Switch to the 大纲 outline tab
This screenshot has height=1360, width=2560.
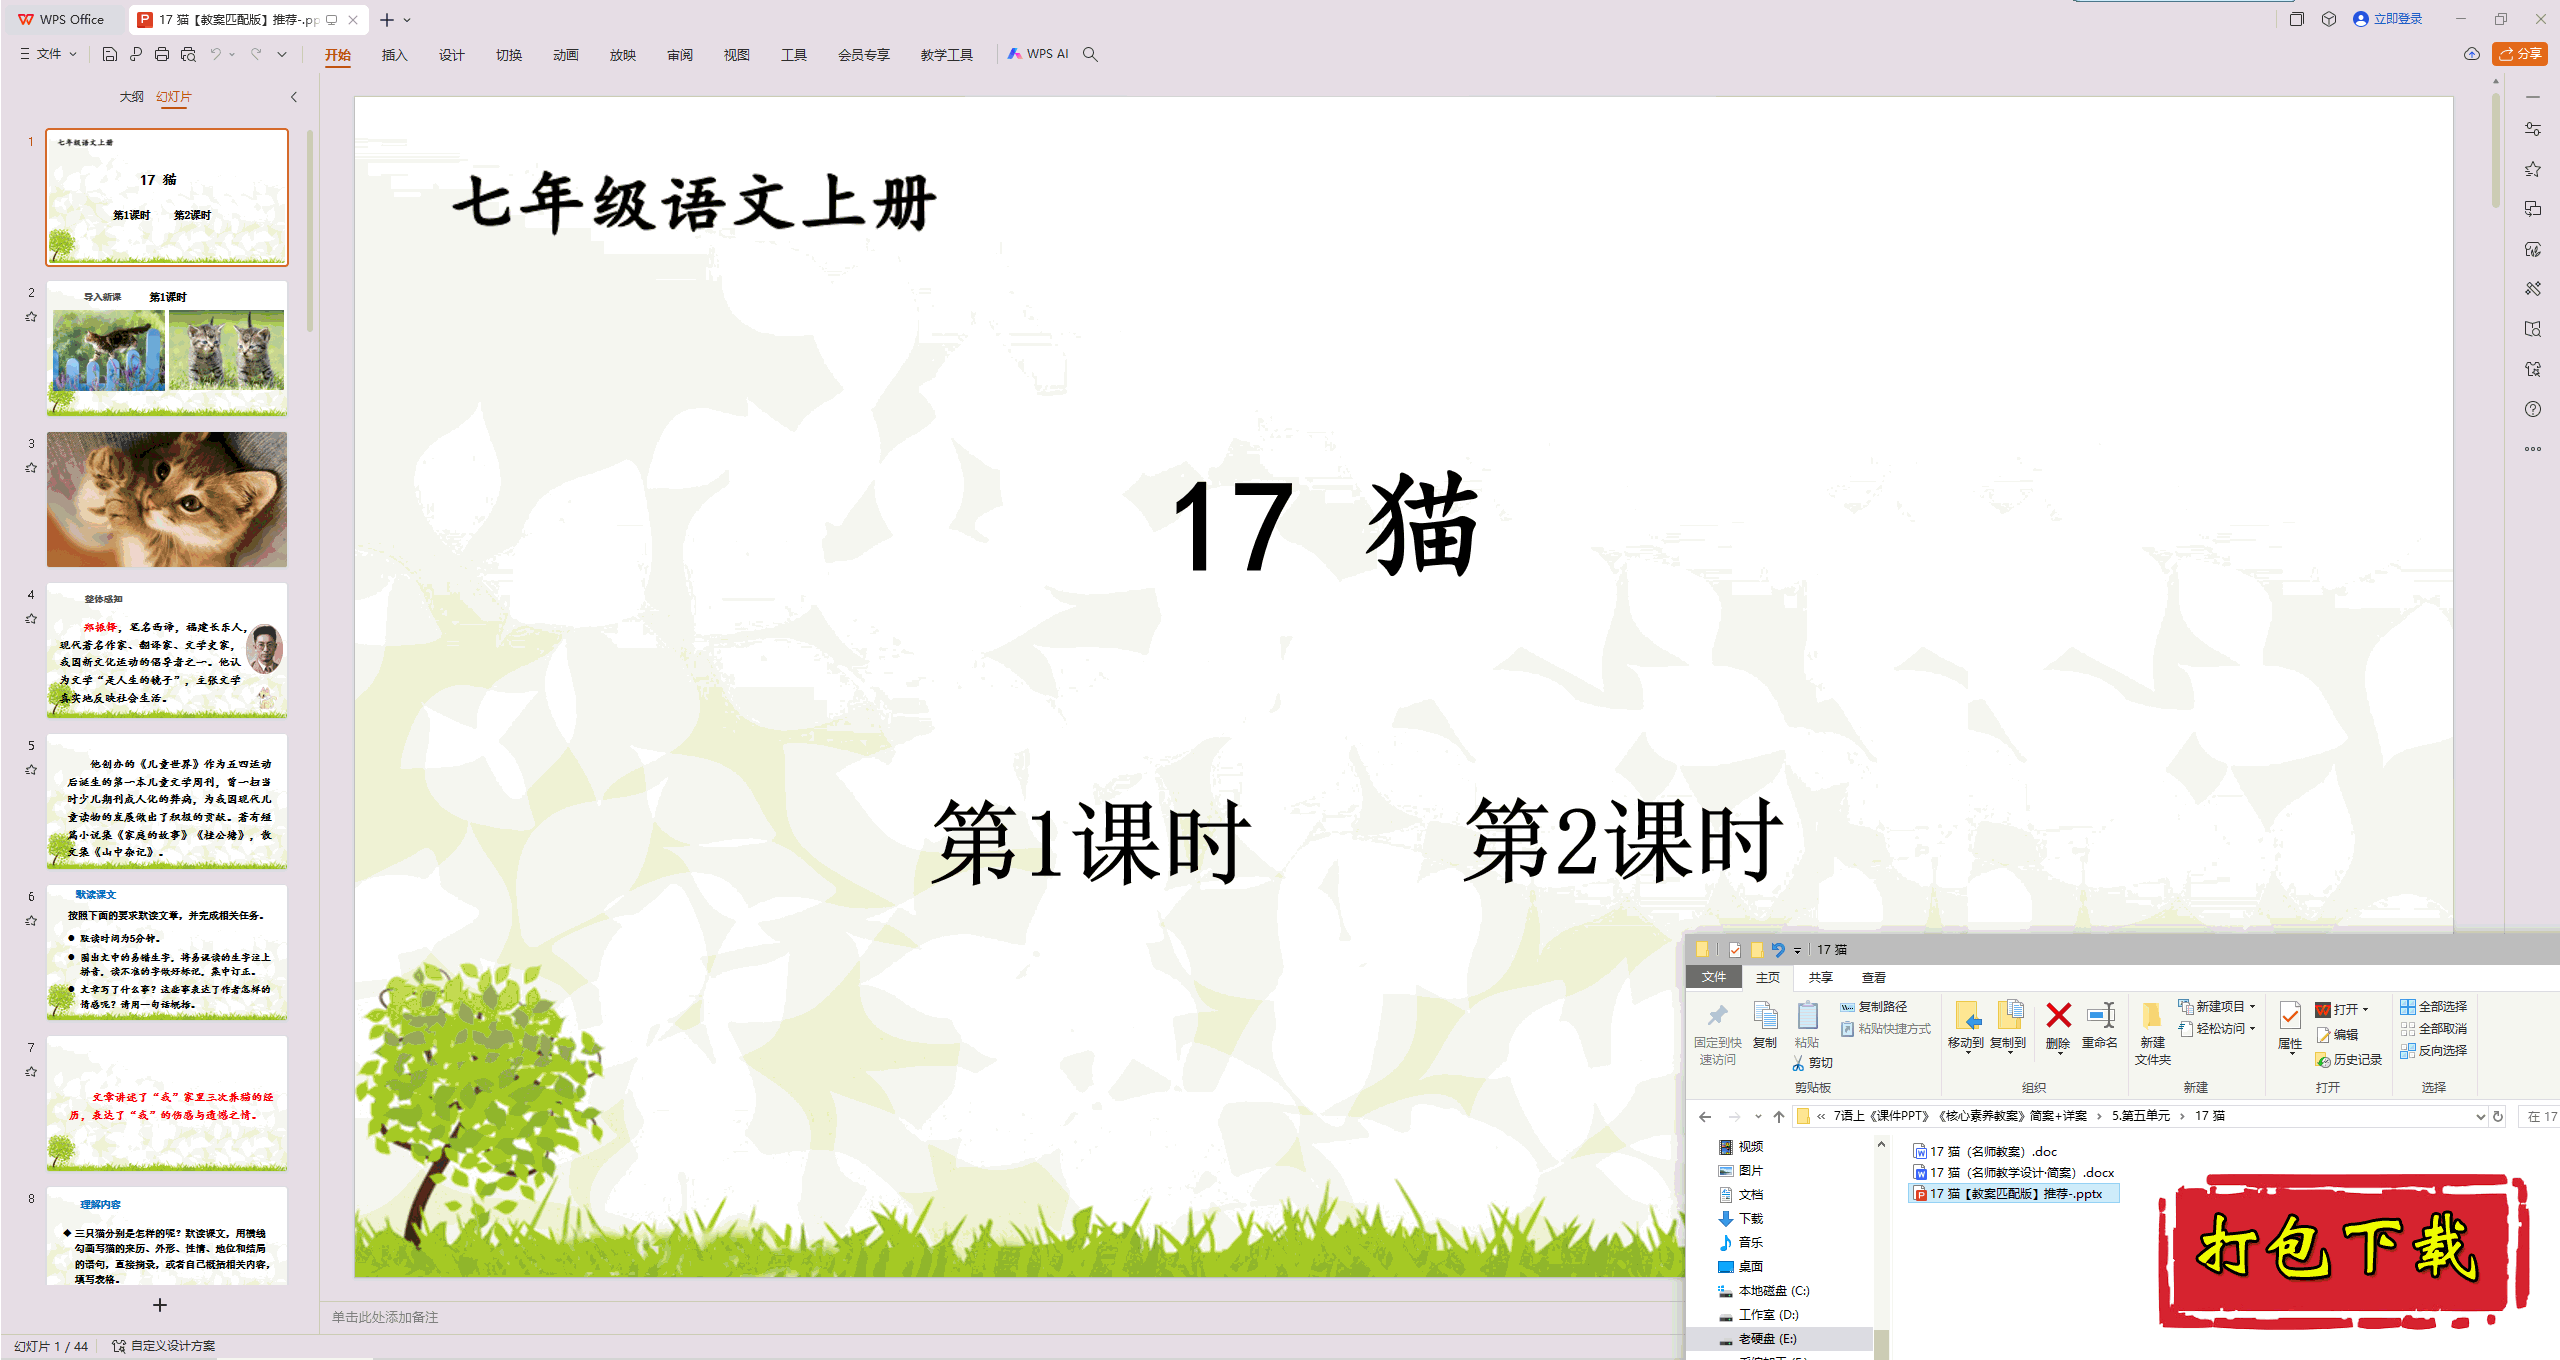(131, 97)
